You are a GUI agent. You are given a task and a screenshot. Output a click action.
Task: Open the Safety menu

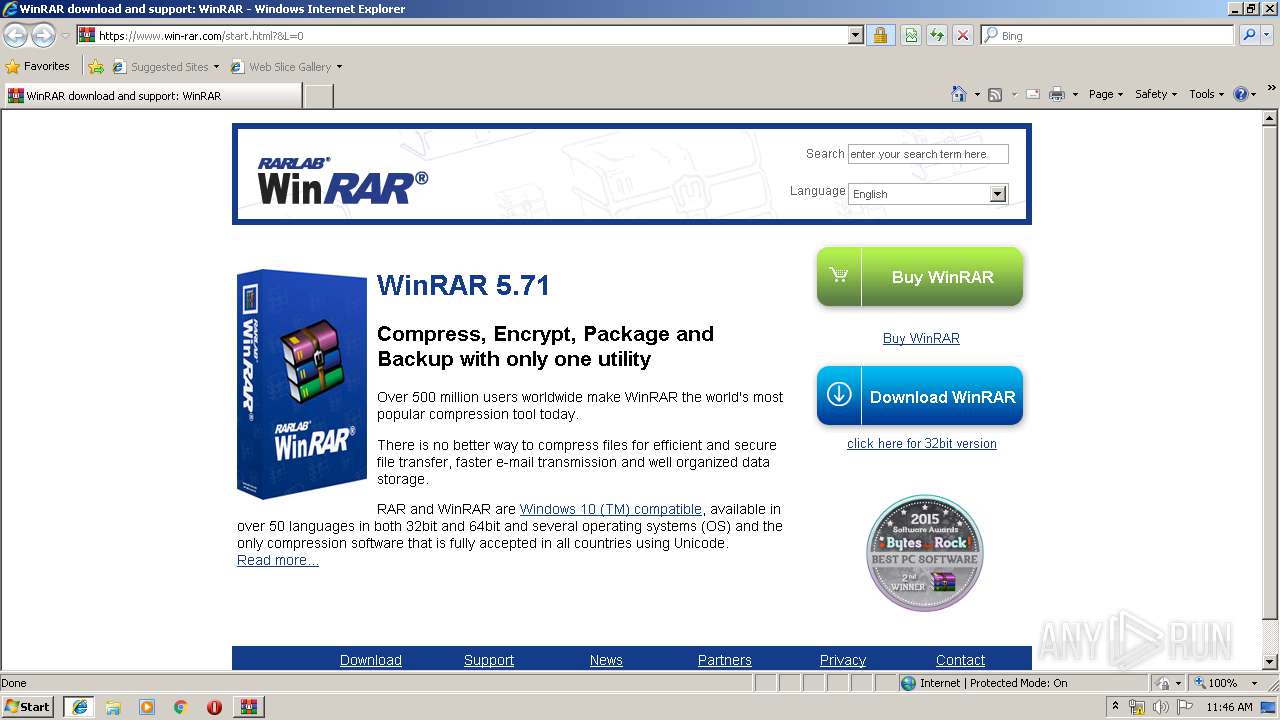[1156, 94]
